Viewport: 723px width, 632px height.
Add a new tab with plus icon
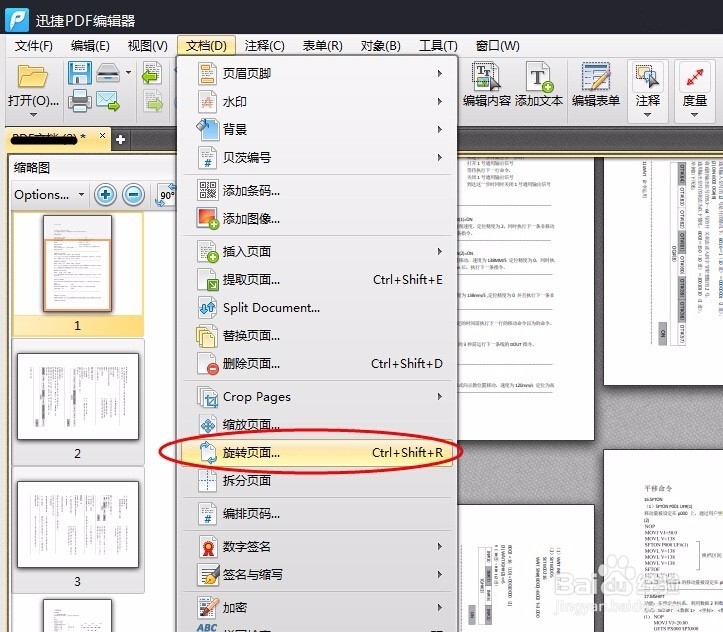tap(120, 139)
